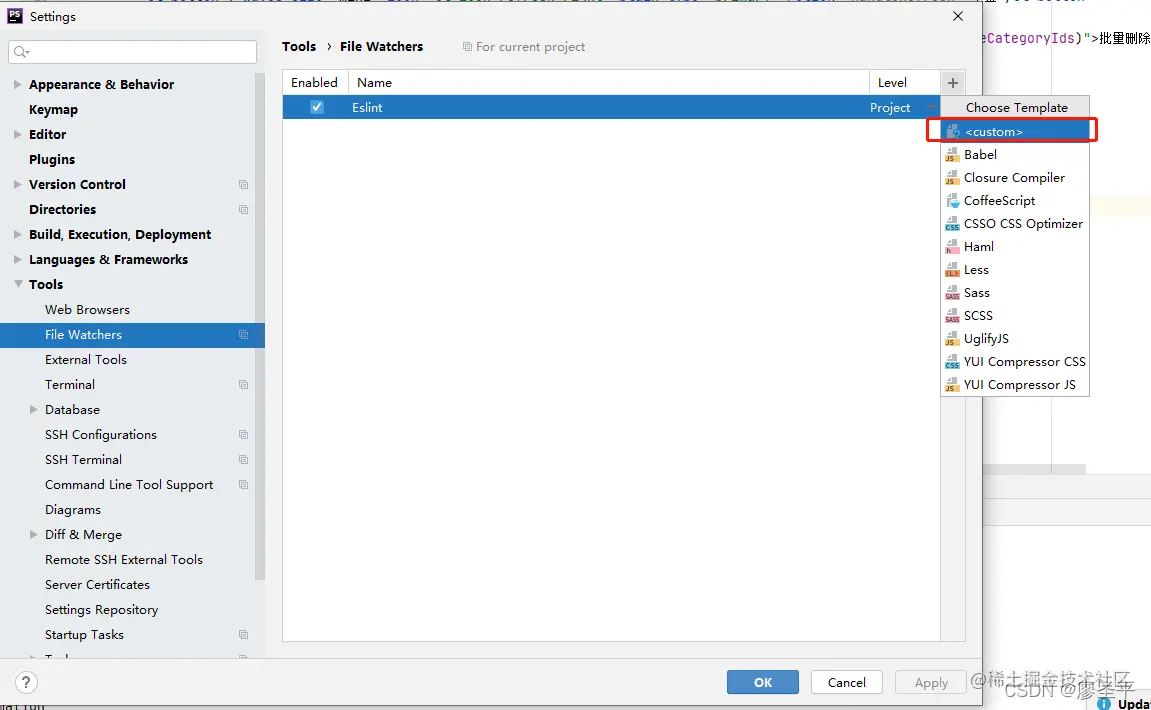Image resolution: width=1151 pixels, height=710 pixels.
Task: Click the YUI Compressor CSS icon
Action: click(x=952, y=362)
